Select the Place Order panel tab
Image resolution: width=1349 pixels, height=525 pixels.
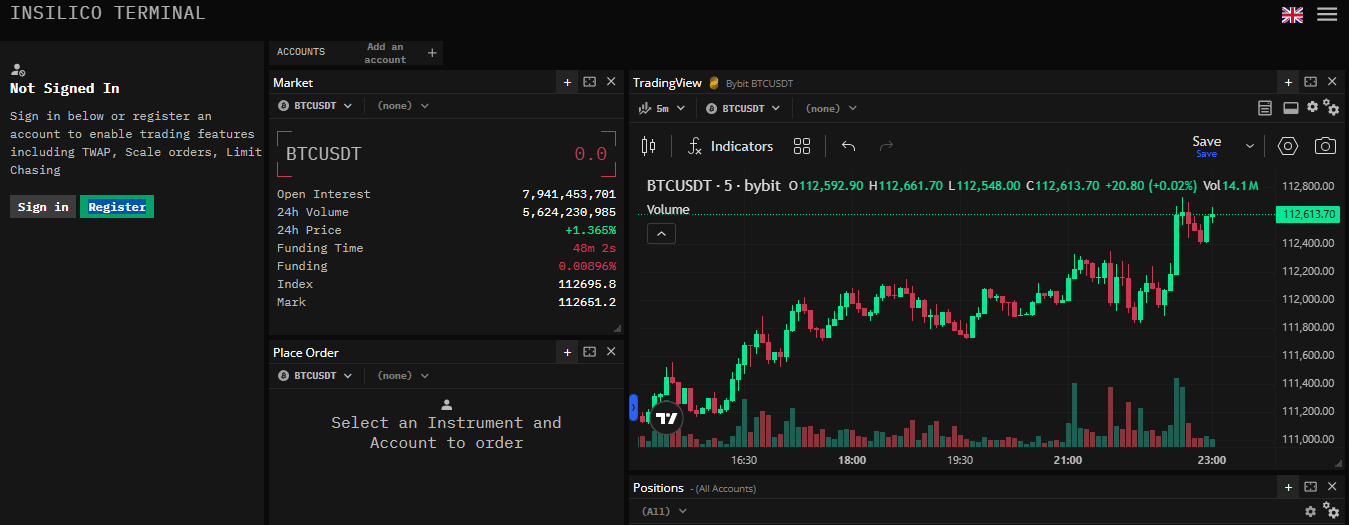(306, 353)
